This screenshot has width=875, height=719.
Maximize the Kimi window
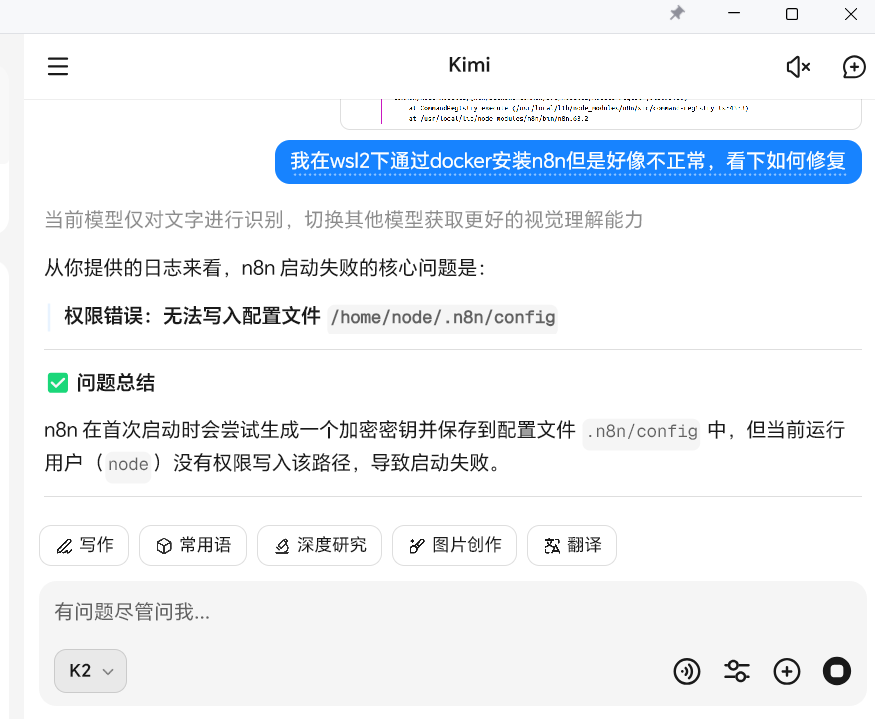[792, 13]
